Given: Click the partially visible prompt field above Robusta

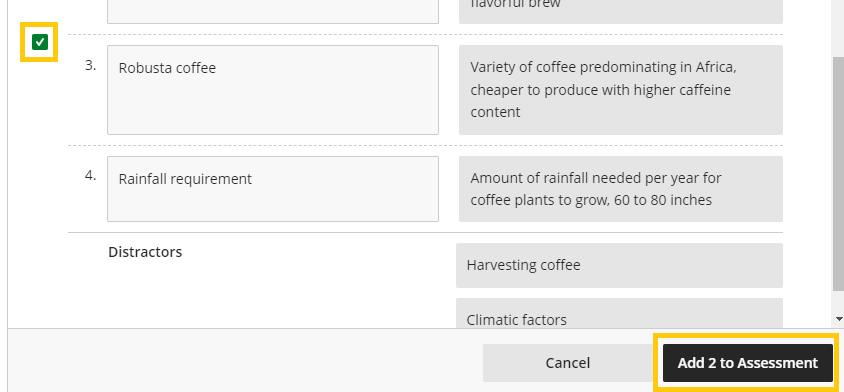Looking at the screenshot, I should (273, 11).
